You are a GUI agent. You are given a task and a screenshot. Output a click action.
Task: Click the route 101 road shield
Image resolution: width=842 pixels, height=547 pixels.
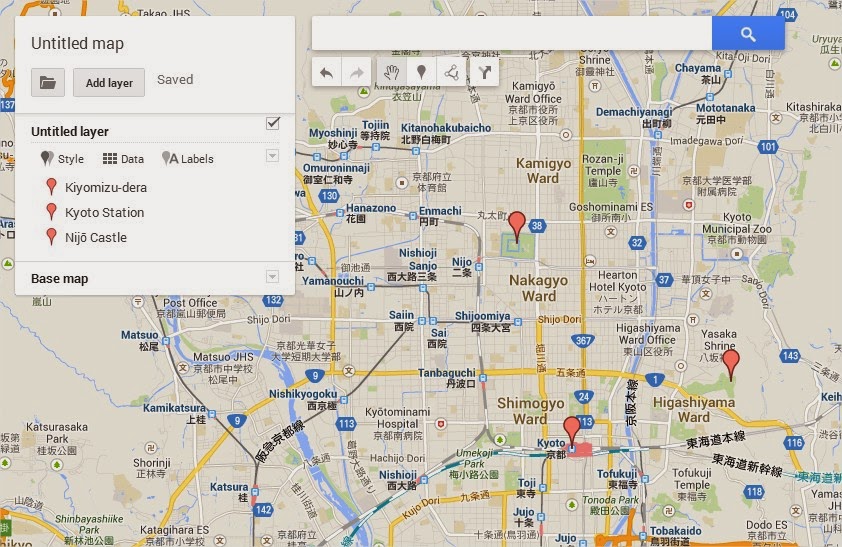coord(768,147)
